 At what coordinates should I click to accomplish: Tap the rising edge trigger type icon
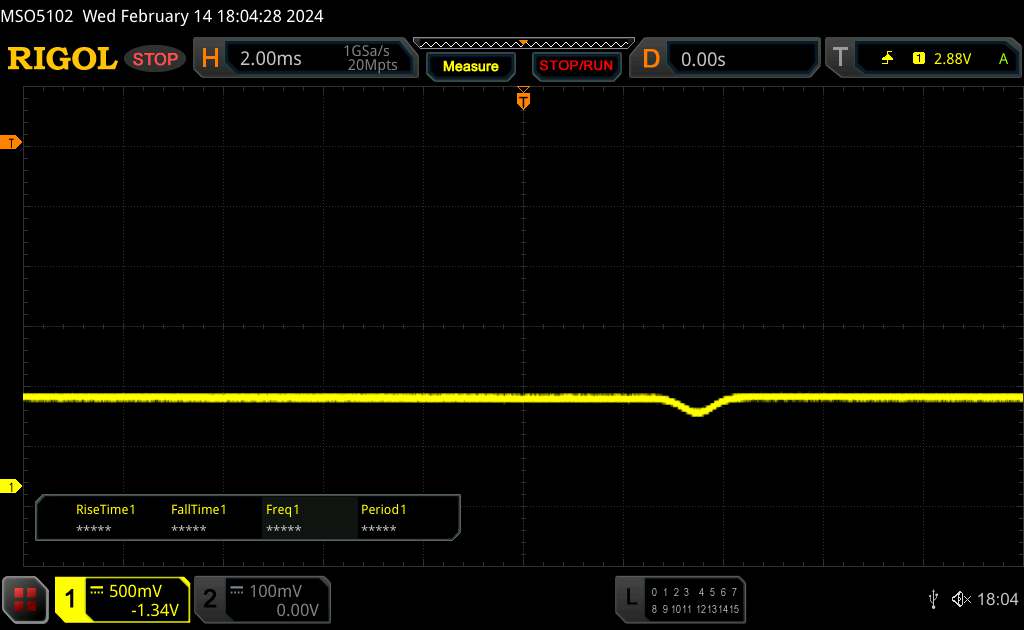[x=887, y=59]
